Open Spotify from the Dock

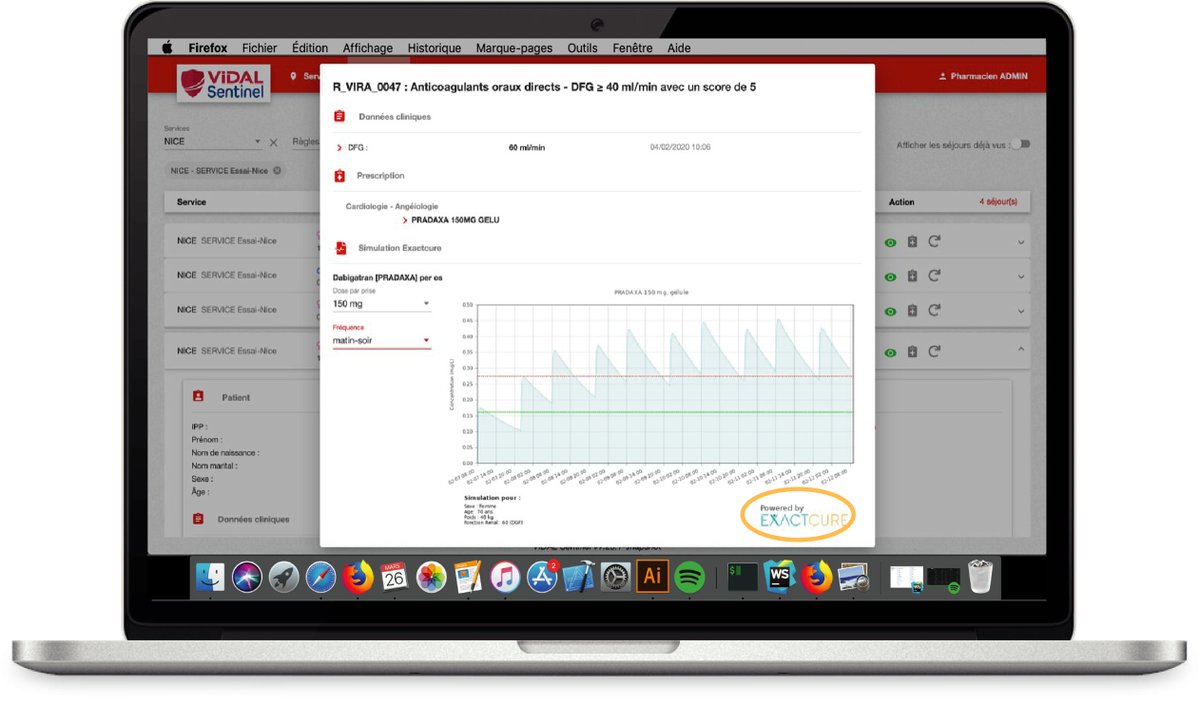689,576
